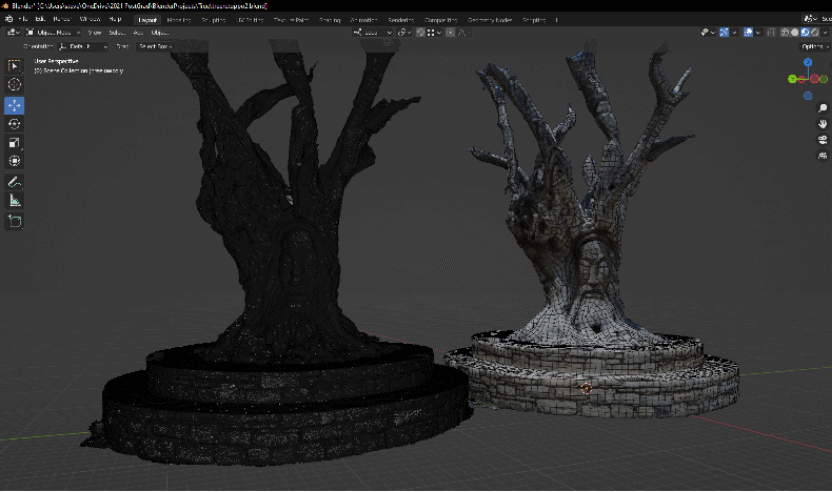Switch to the Sculpting workspace tab

coord(213,20)
